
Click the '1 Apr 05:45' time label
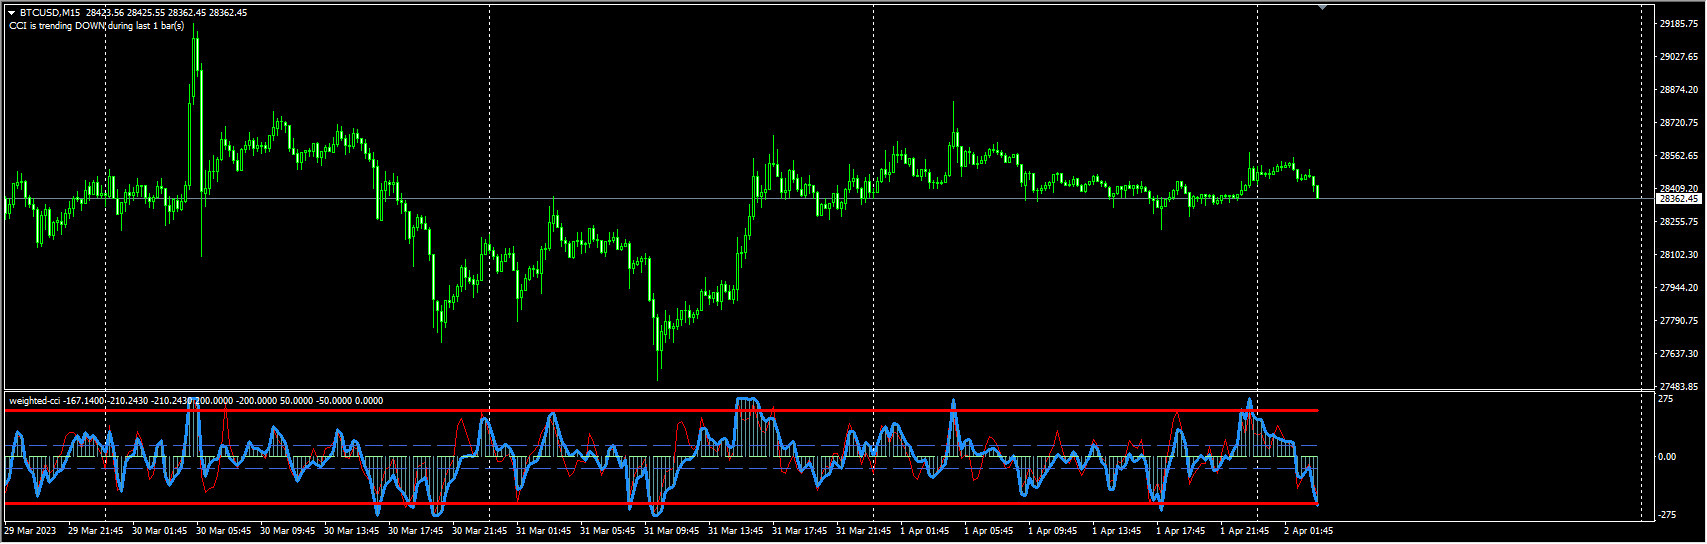[988, 531]
